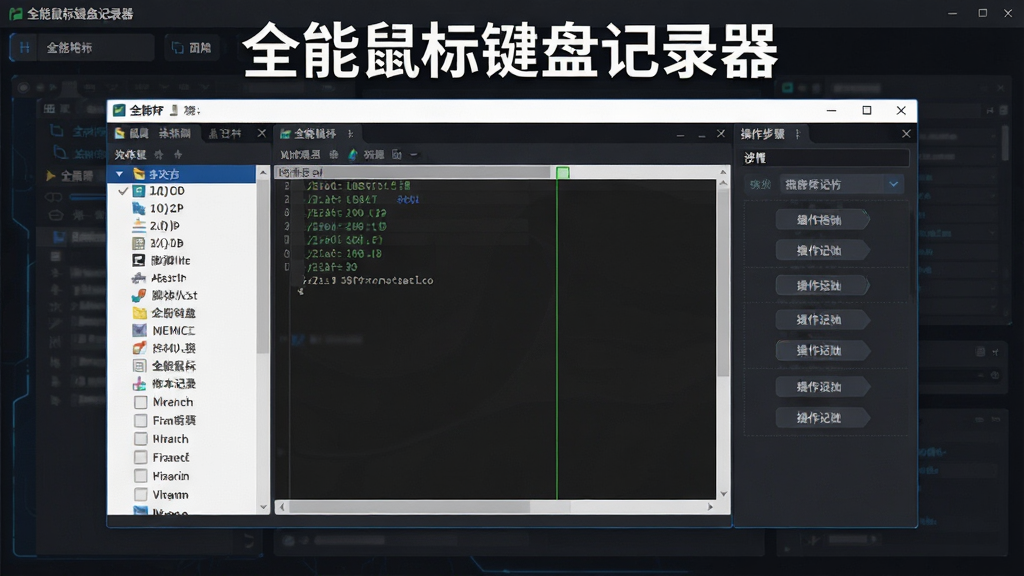Enable the checkbox in the Fram row
This screenshot has height=576, width=1024.
pyautogui.click(x=140, y=421)
